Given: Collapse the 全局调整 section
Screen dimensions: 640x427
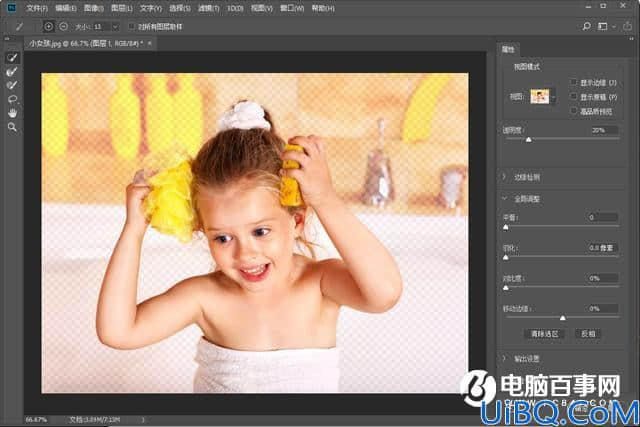Looking at the screenshot, I should coord(504,198).
